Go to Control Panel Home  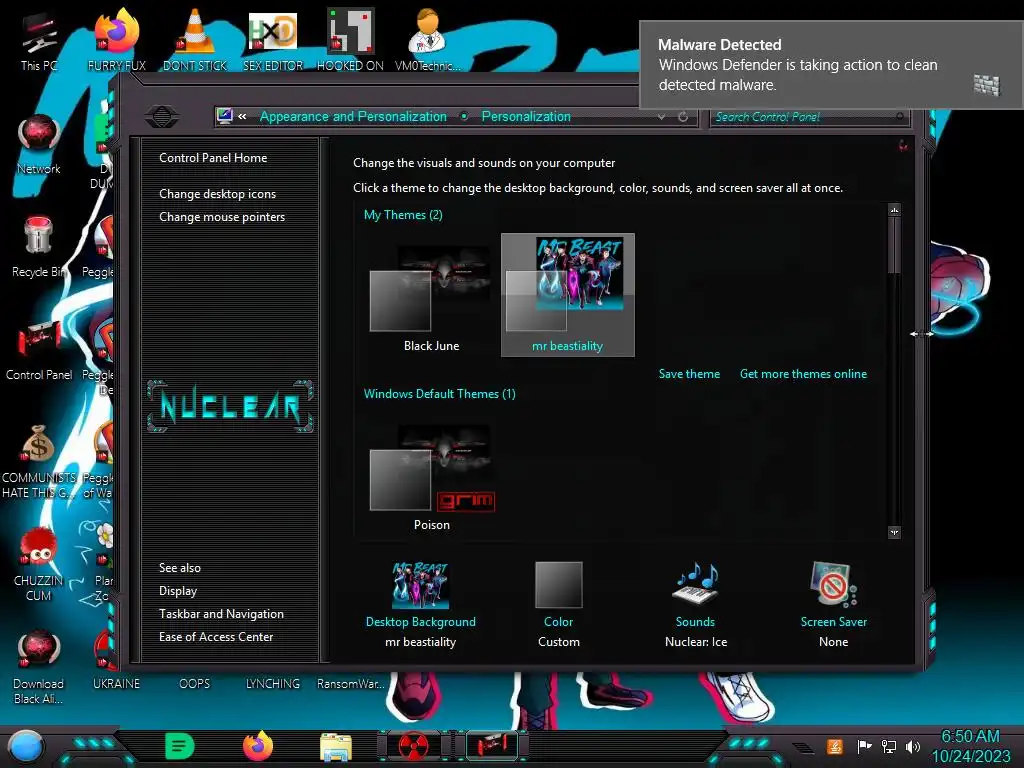click(x=213, y=158)
